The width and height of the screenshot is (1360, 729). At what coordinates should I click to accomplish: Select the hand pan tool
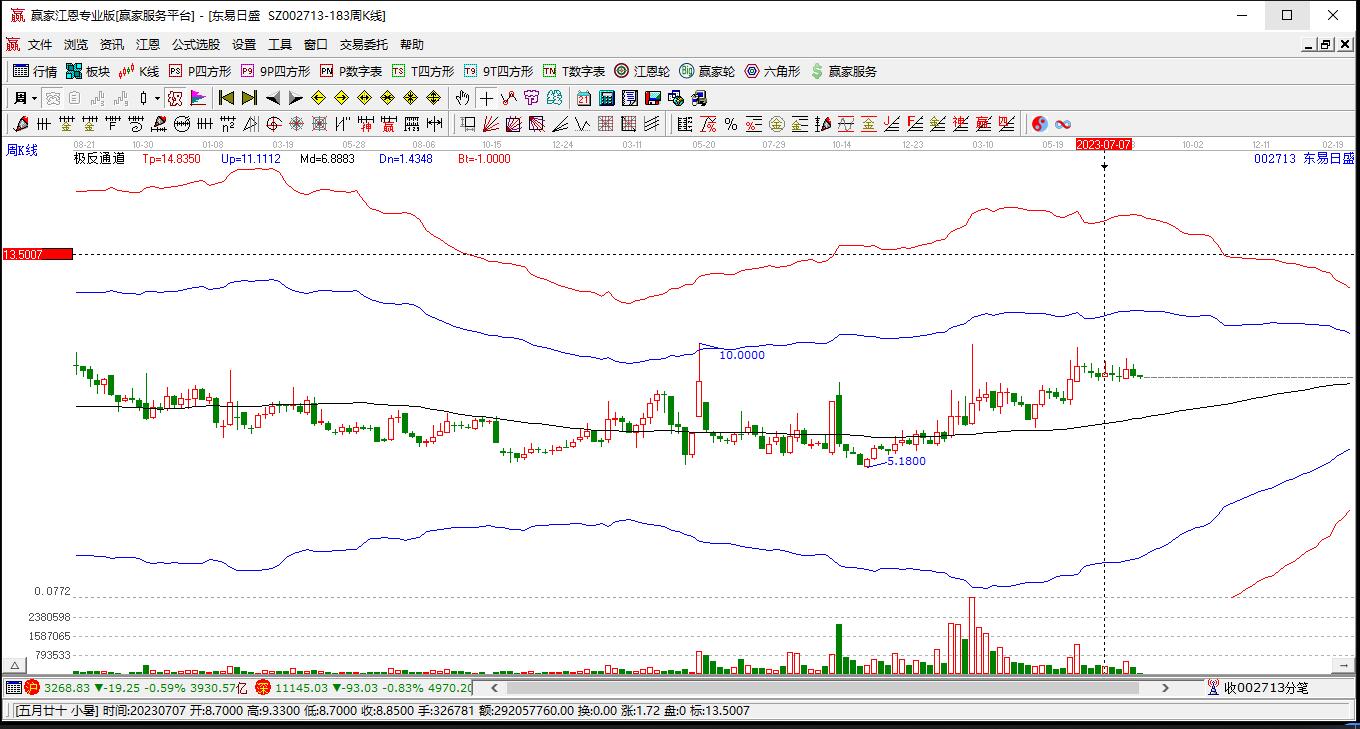coord(462,98)
